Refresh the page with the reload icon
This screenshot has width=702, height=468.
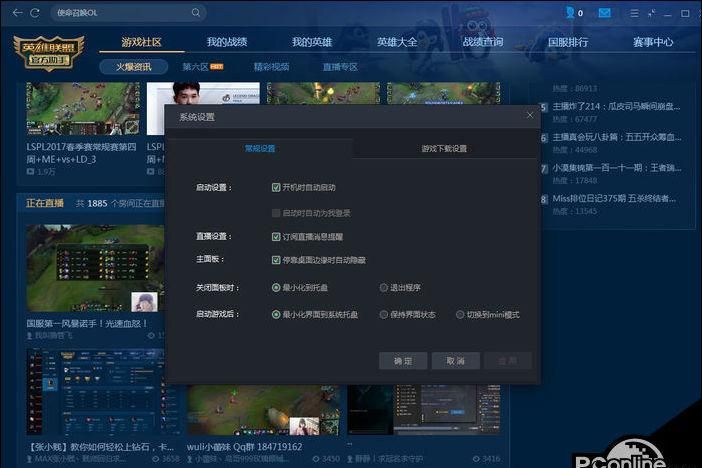click(35, 13)
